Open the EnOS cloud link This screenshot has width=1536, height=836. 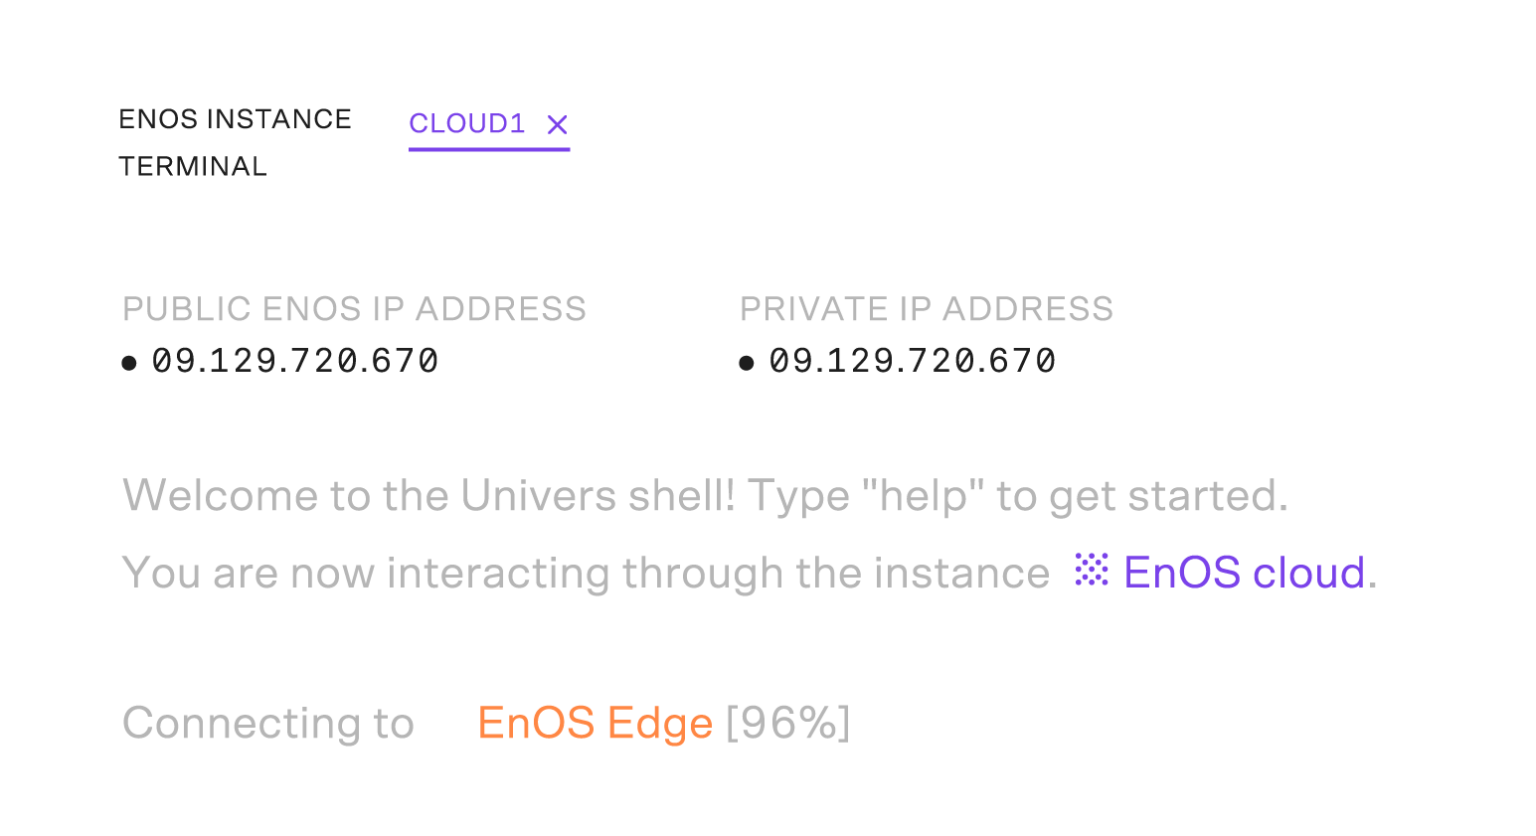[x=1243, y=571]
